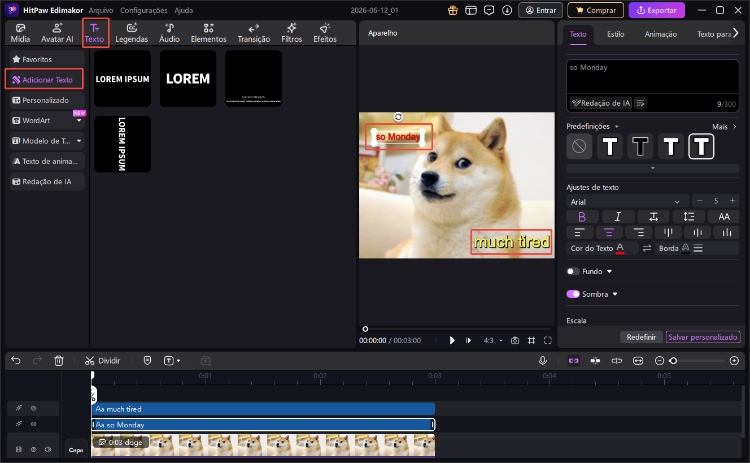Open the Personalizado text category
Viewport: 750px width, 463px height.
tap(46, 100)
